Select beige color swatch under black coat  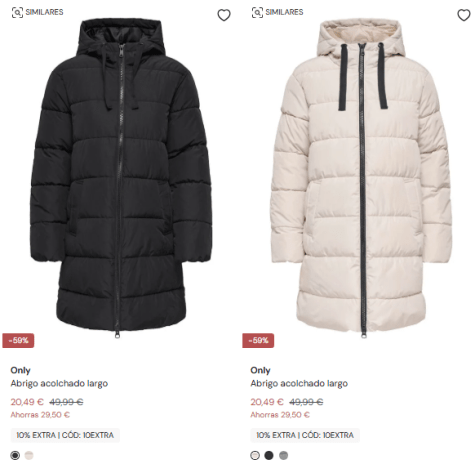point(29,455)
